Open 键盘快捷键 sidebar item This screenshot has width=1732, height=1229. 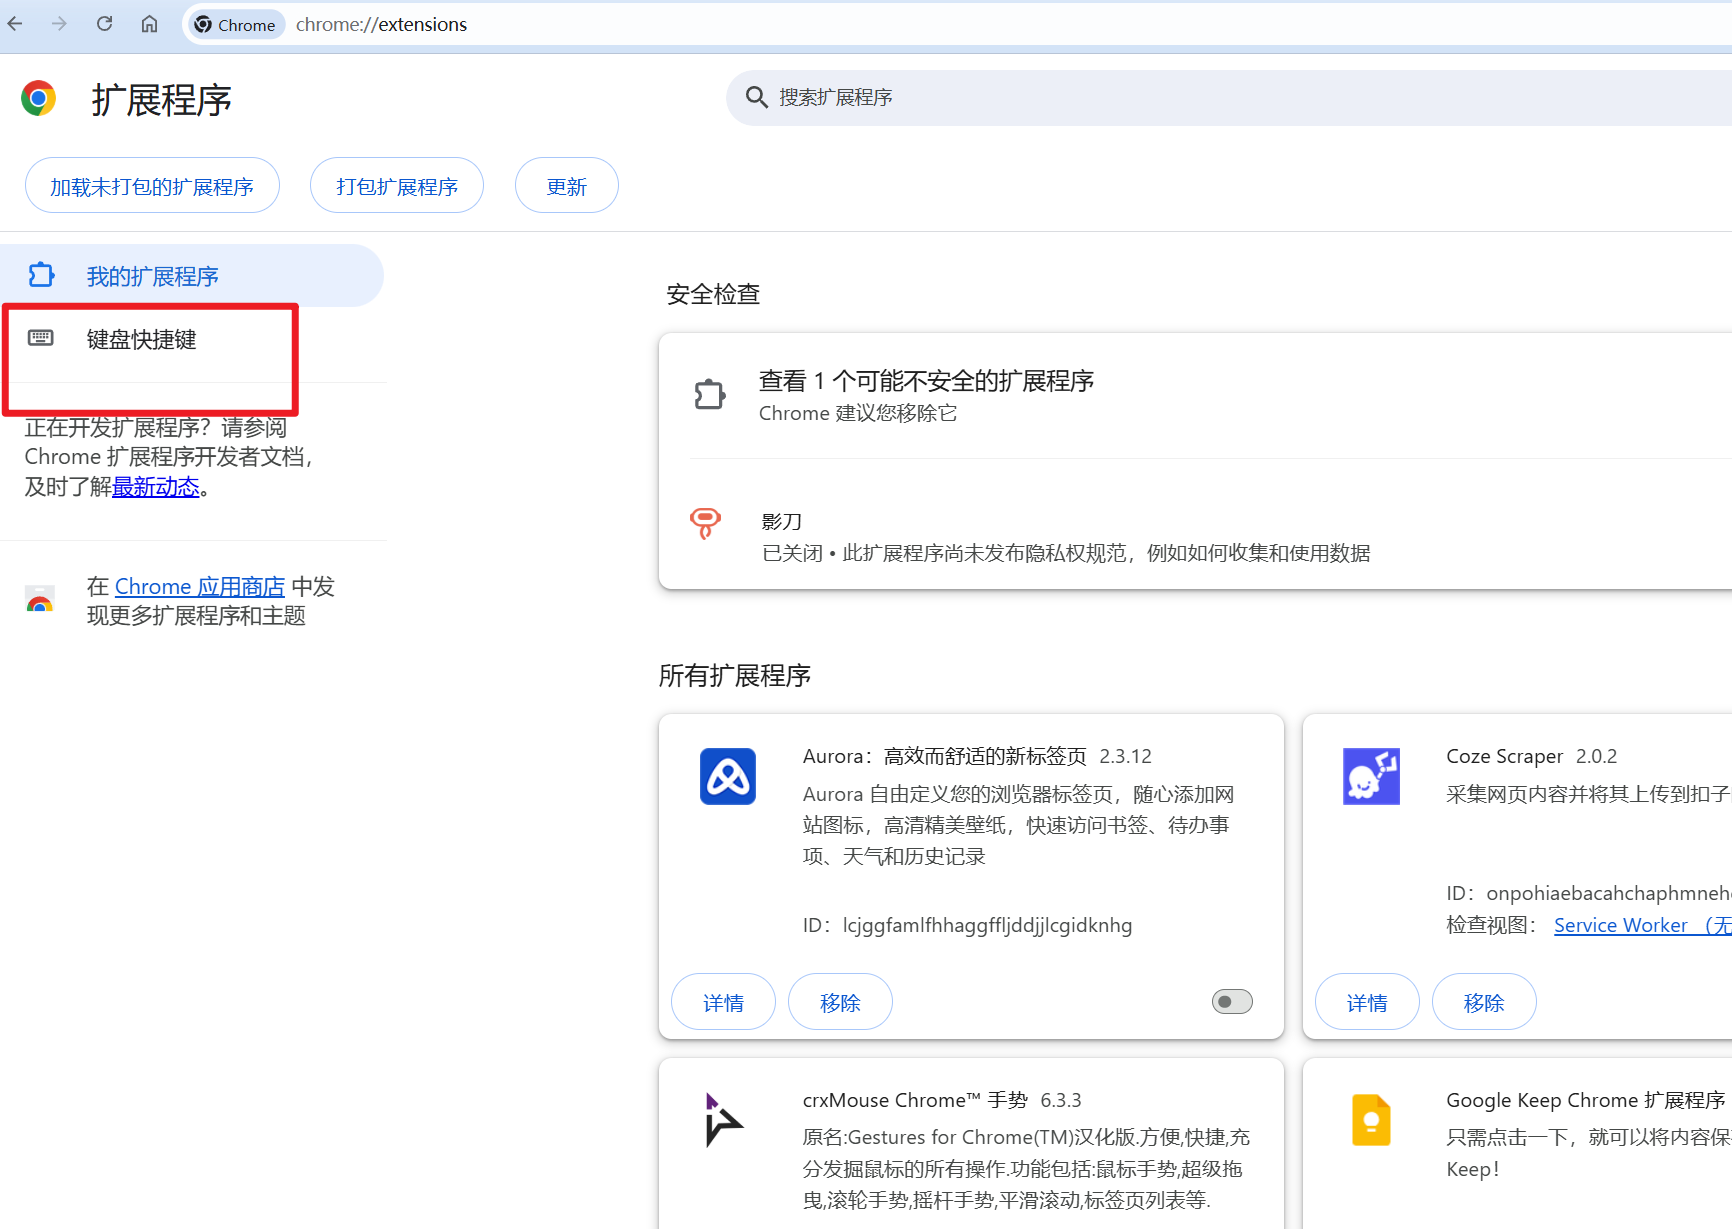coord(192,339)
